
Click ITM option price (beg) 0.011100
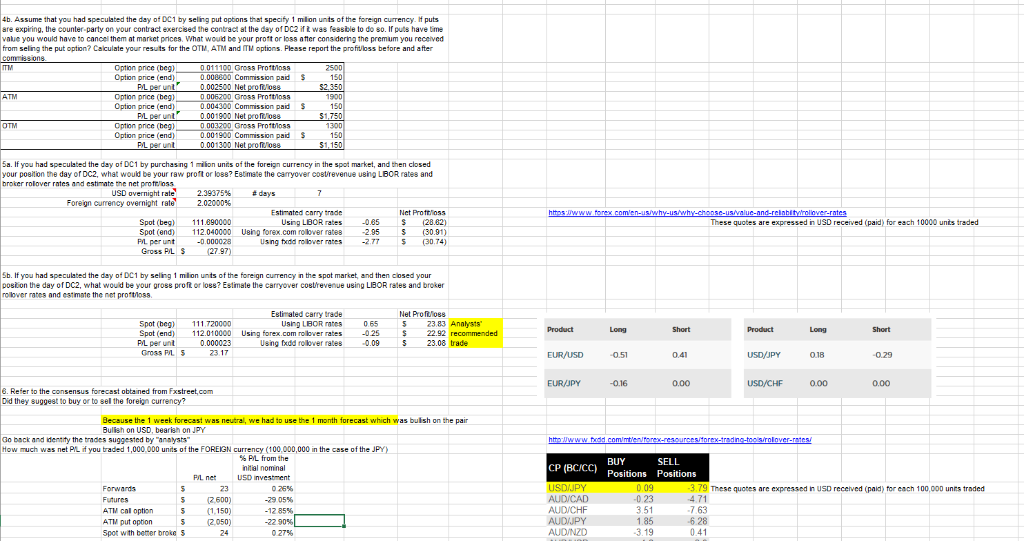click(x=204, y=67)
